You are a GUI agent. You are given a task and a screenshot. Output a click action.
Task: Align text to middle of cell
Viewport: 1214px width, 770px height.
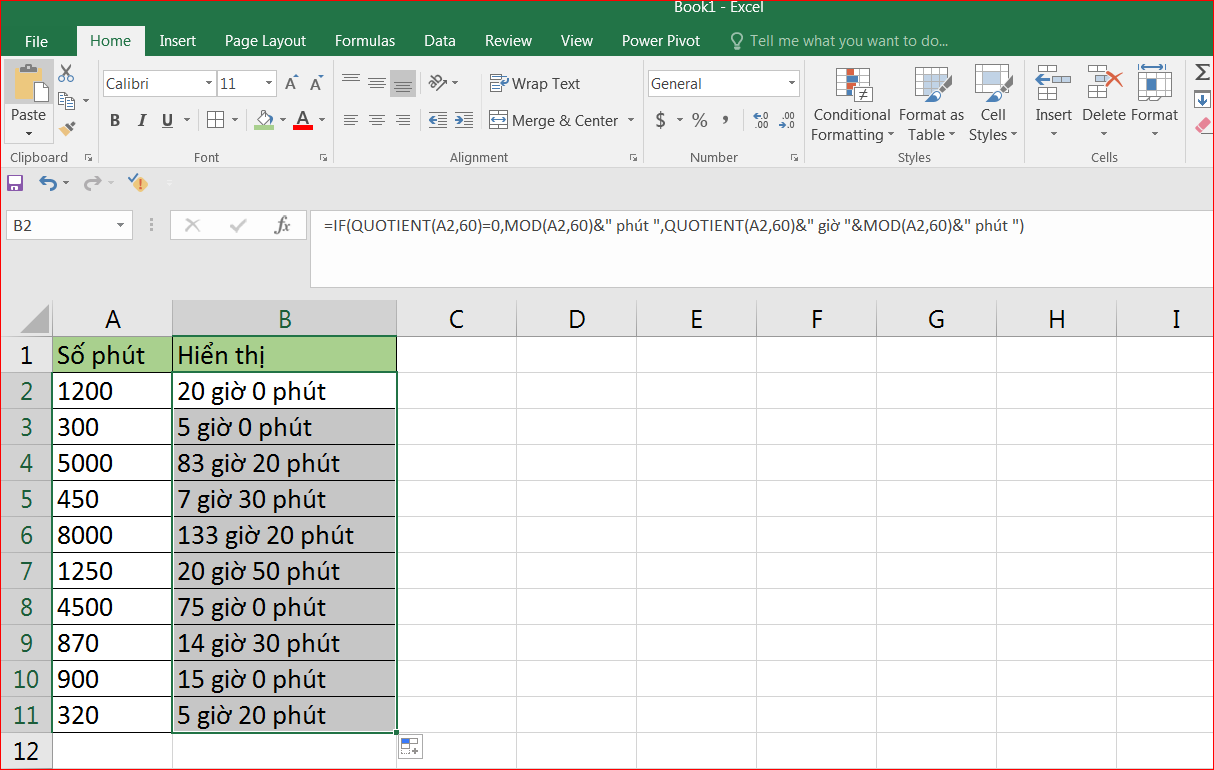click(x=377, y=83)
